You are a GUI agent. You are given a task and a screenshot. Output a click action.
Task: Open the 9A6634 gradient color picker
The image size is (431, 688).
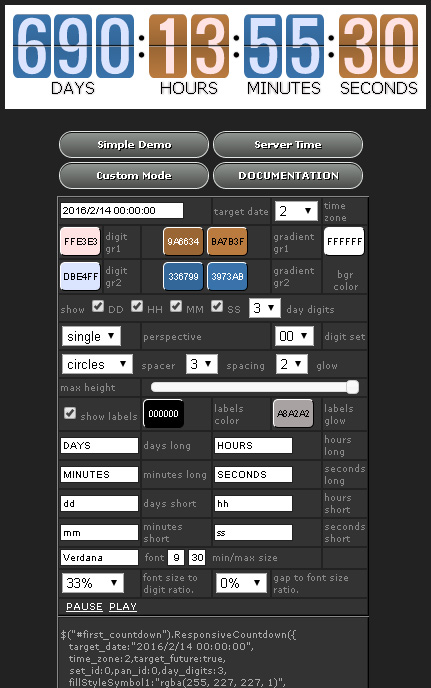(x=183, y=241)
